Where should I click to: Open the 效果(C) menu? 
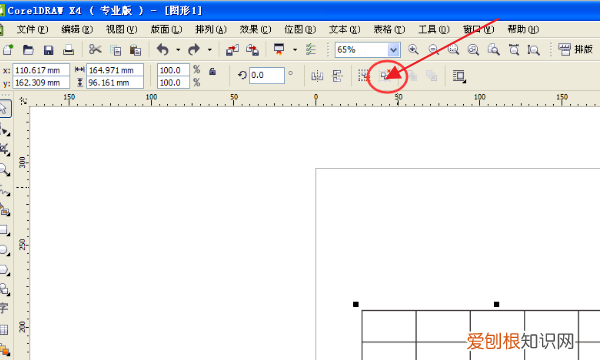coord(255,29)
